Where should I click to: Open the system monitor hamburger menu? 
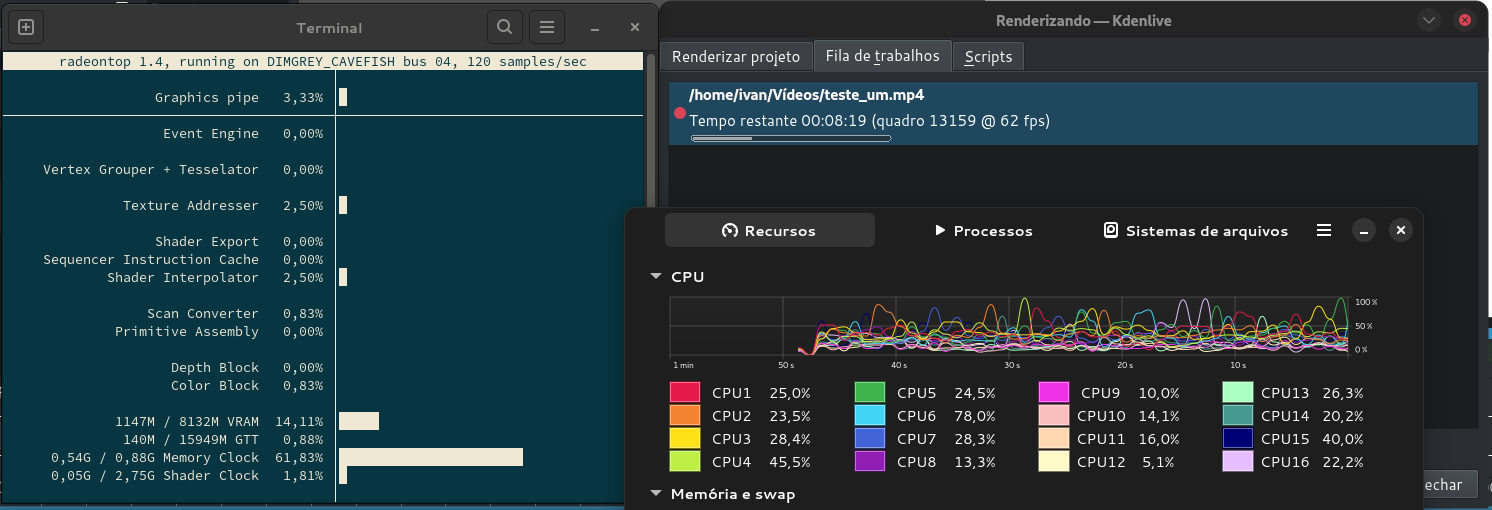pos(1324,230)
